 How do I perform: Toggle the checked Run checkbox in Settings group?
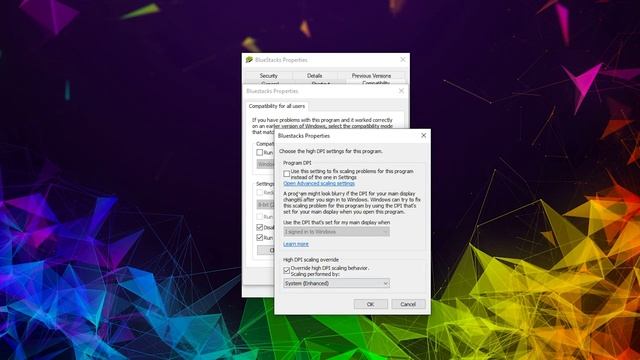[260, 237]
